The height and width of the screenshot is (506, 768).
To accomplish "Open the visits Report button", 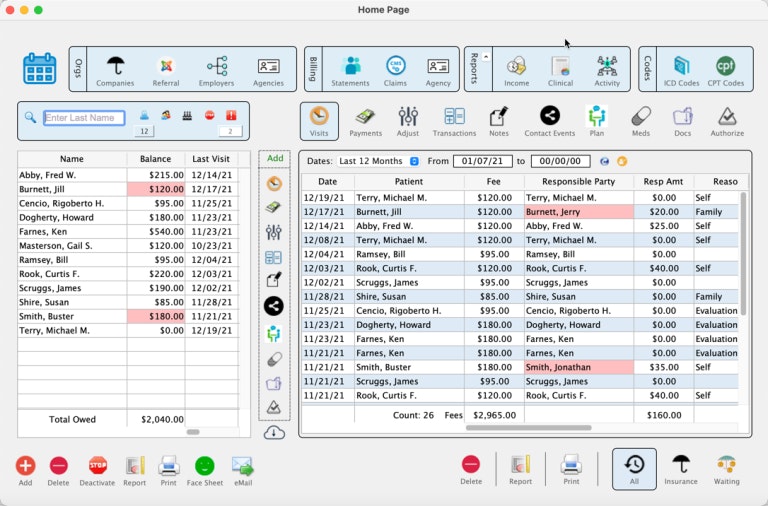I will [x=520, y=470].
